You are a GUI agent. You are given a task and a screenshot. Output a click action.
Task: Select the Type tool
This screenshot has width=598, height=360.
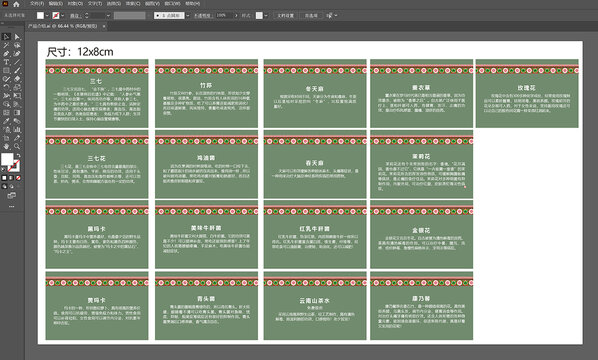pos(6,62)
